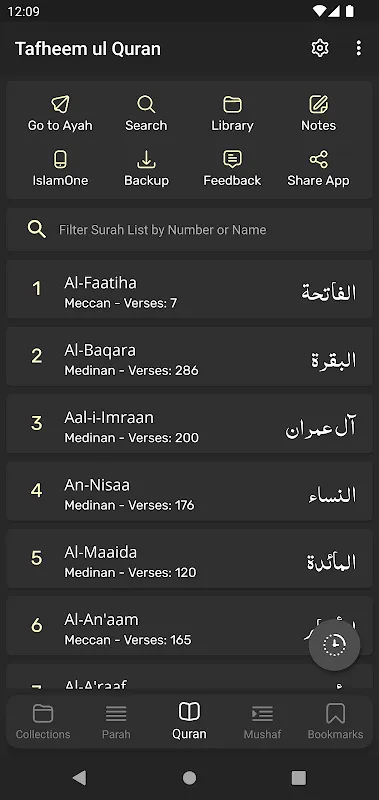Open the Feedback icon

coord(232,159)
